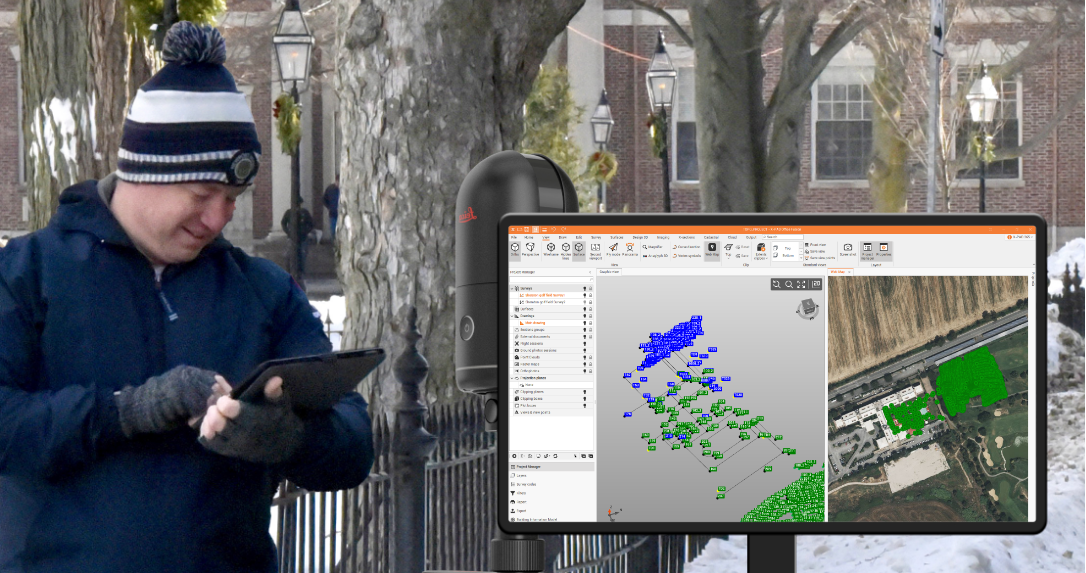The height and width of the screenshot is (573, 1086).
Task: Click the zoom extents icon in graphic view
Action: click(x=802, y=285)
